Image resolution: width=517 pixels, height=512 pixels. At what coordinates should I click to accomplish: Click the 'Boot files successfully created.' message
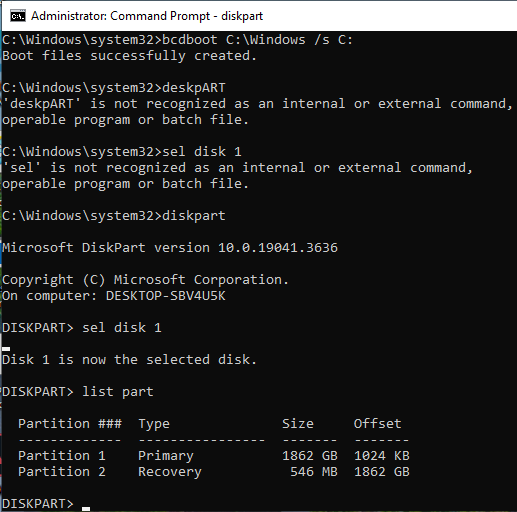pyautogui.click(x=129, y=56)
